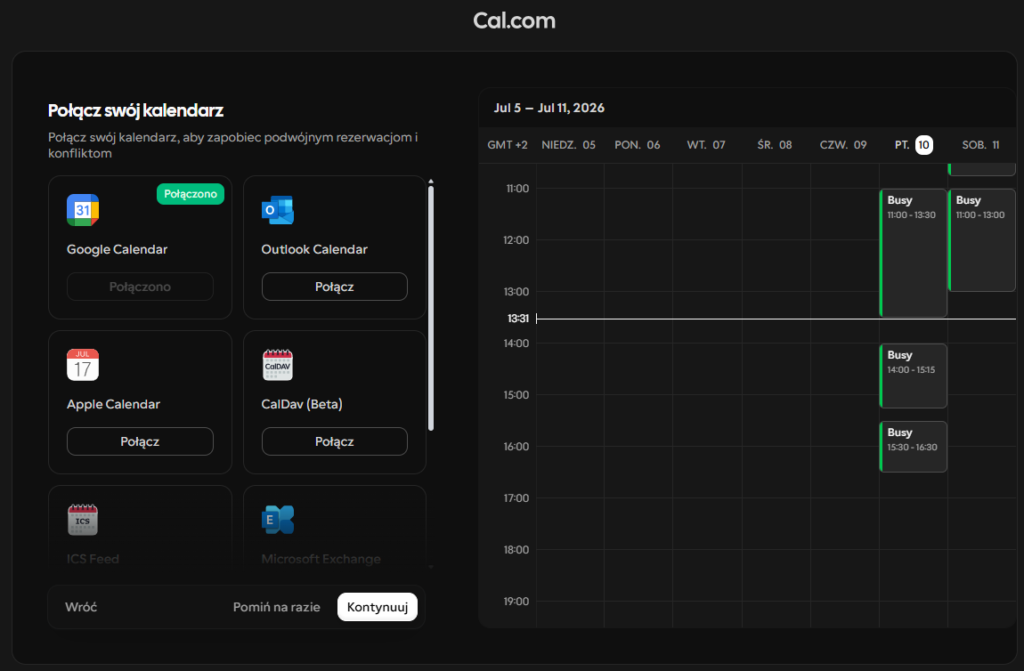The height and width of the screenshot is (671, 1024).
Task: Select the NIEDZ. 05 day header
Action: (568, 145)
